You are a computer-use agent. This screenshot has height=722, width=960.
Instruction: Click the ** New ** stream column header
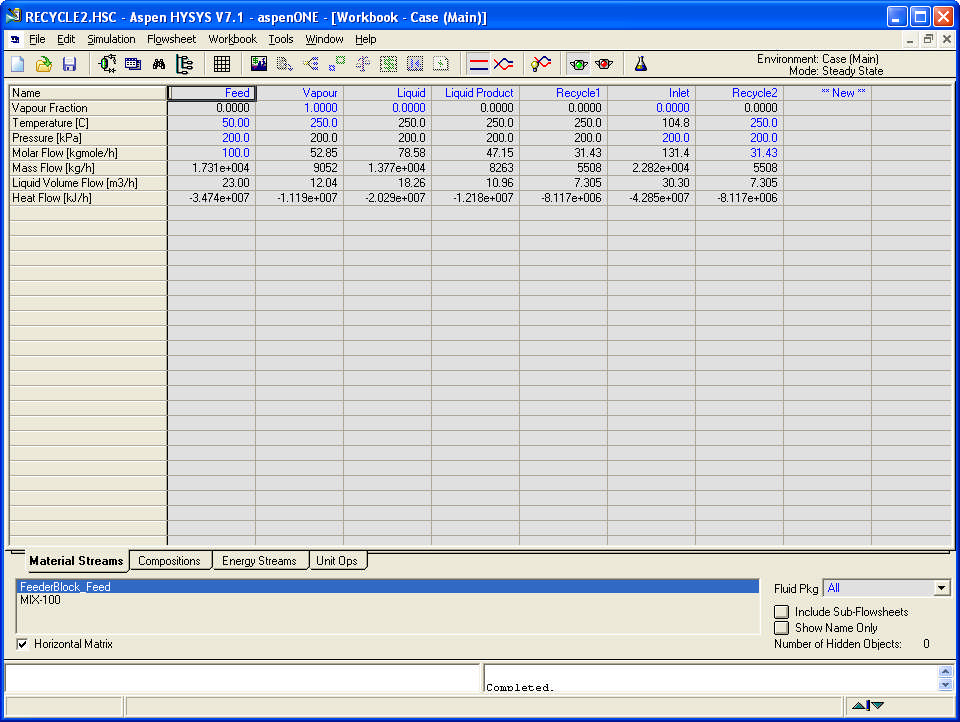tap(843, 93)
